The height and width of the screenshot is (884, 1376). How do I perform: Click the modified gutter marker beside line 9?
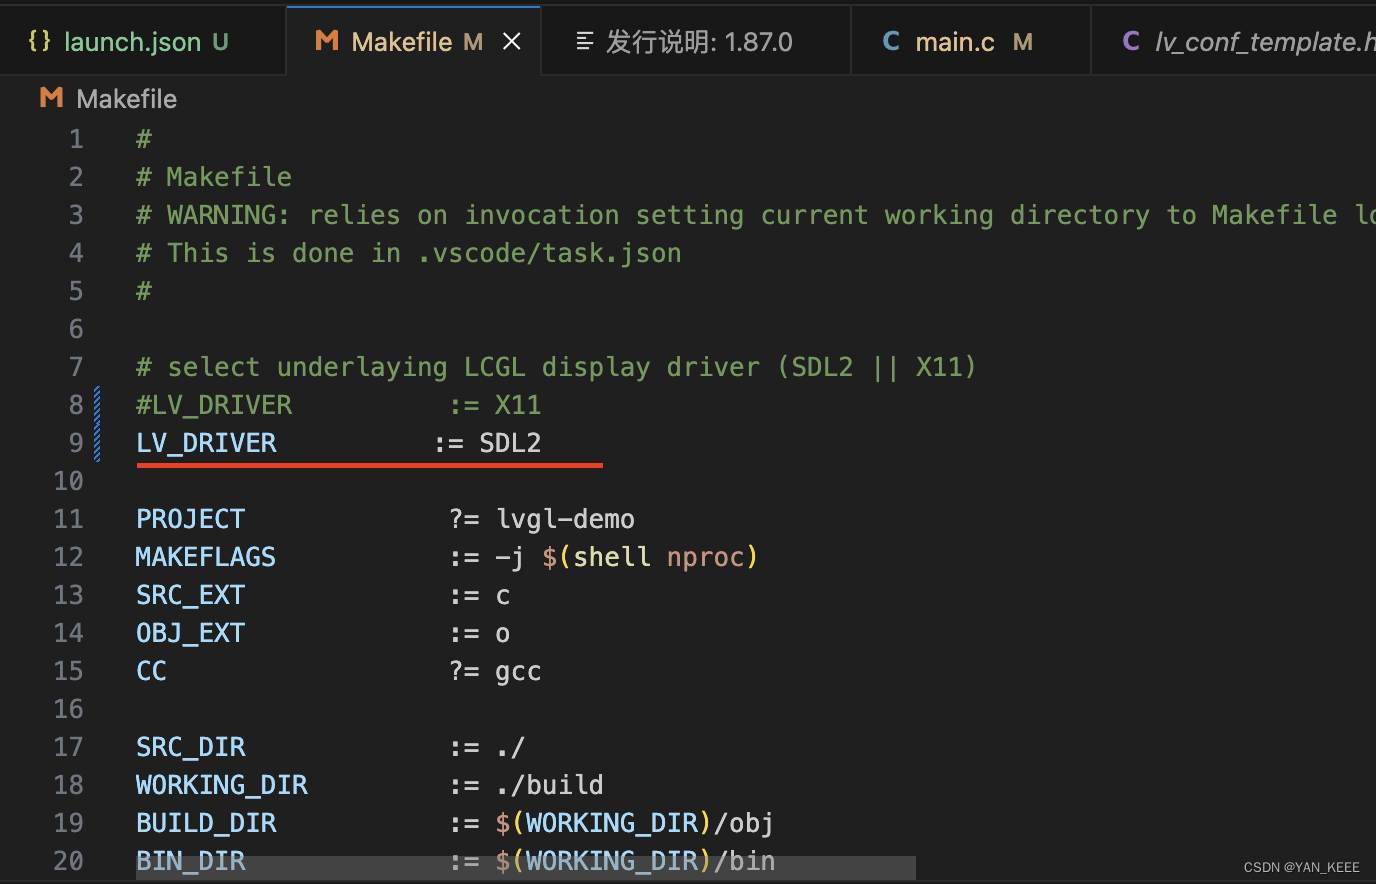[x=97, y=443]
